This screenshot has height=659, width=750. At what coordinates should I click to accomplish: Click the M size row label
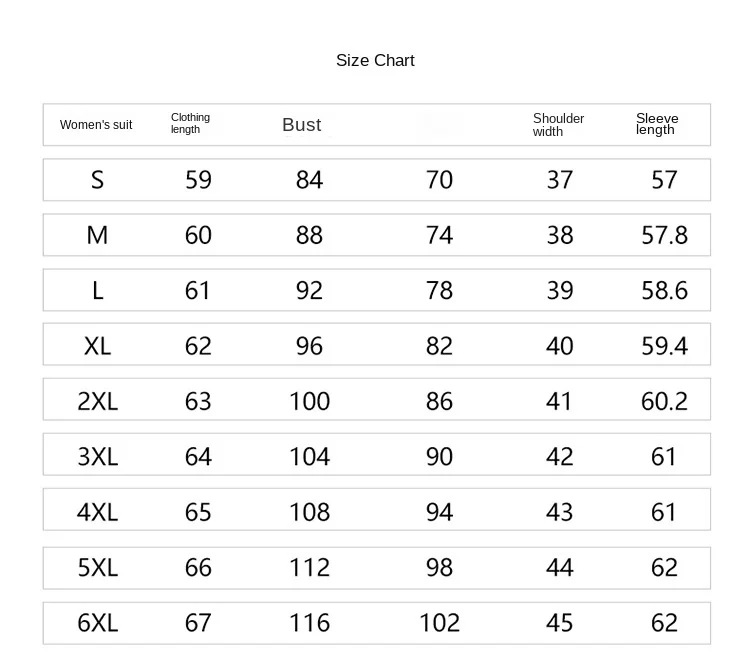97,235
